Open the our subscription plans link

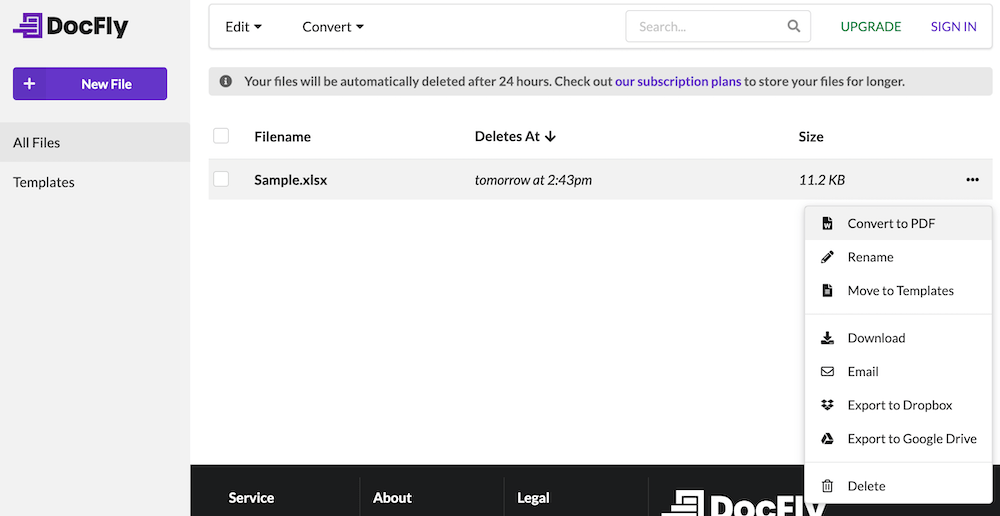678,82
